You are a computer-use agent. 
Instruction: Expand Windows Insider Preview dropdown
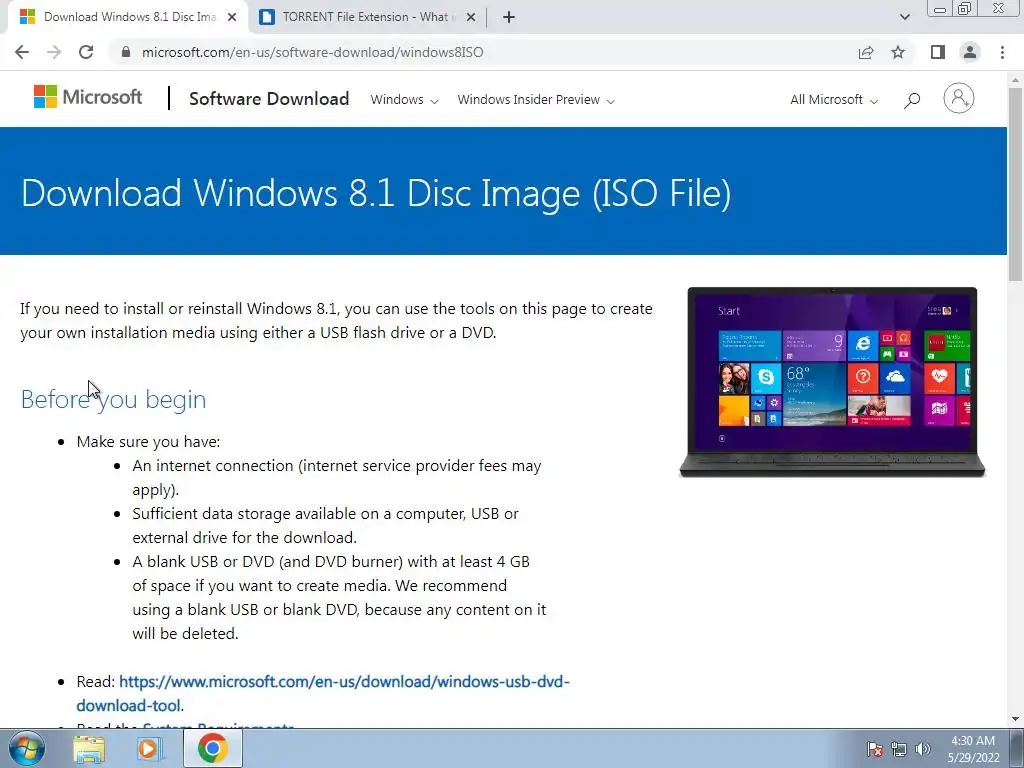536,100
